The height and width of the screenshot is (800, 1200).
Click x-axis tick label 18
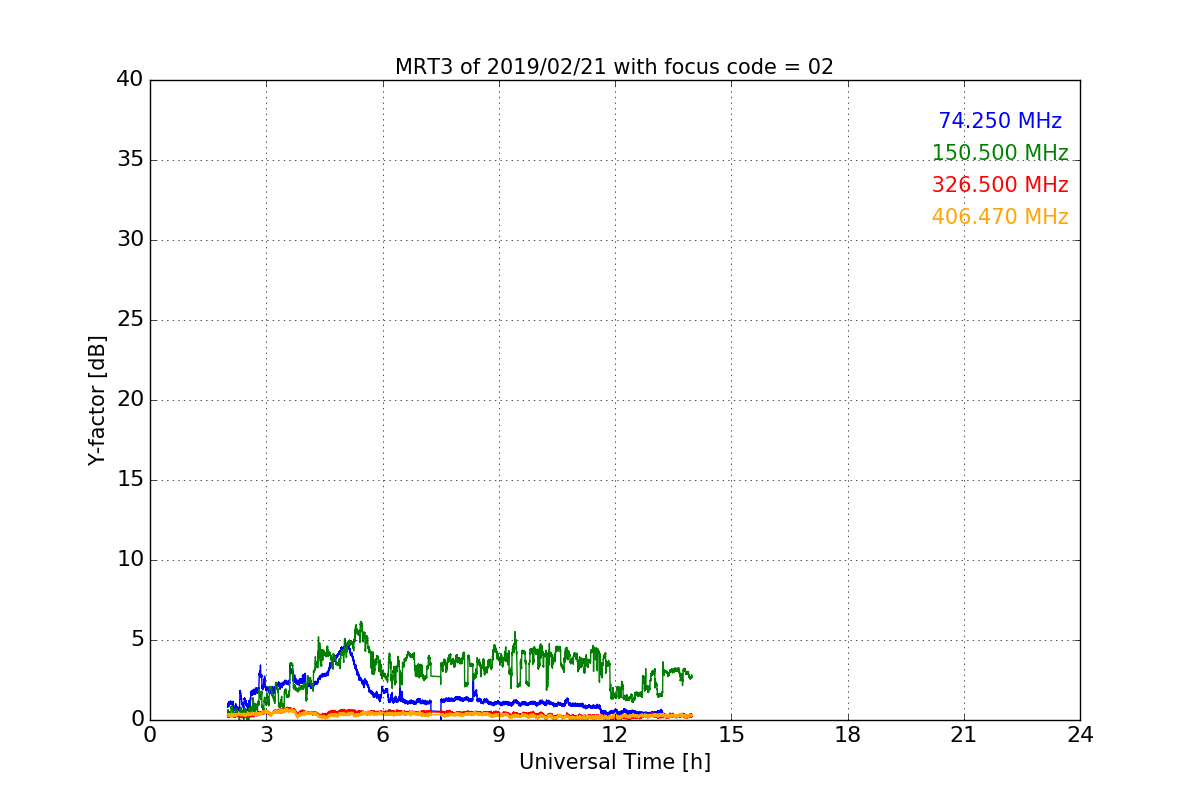[848, 735]
